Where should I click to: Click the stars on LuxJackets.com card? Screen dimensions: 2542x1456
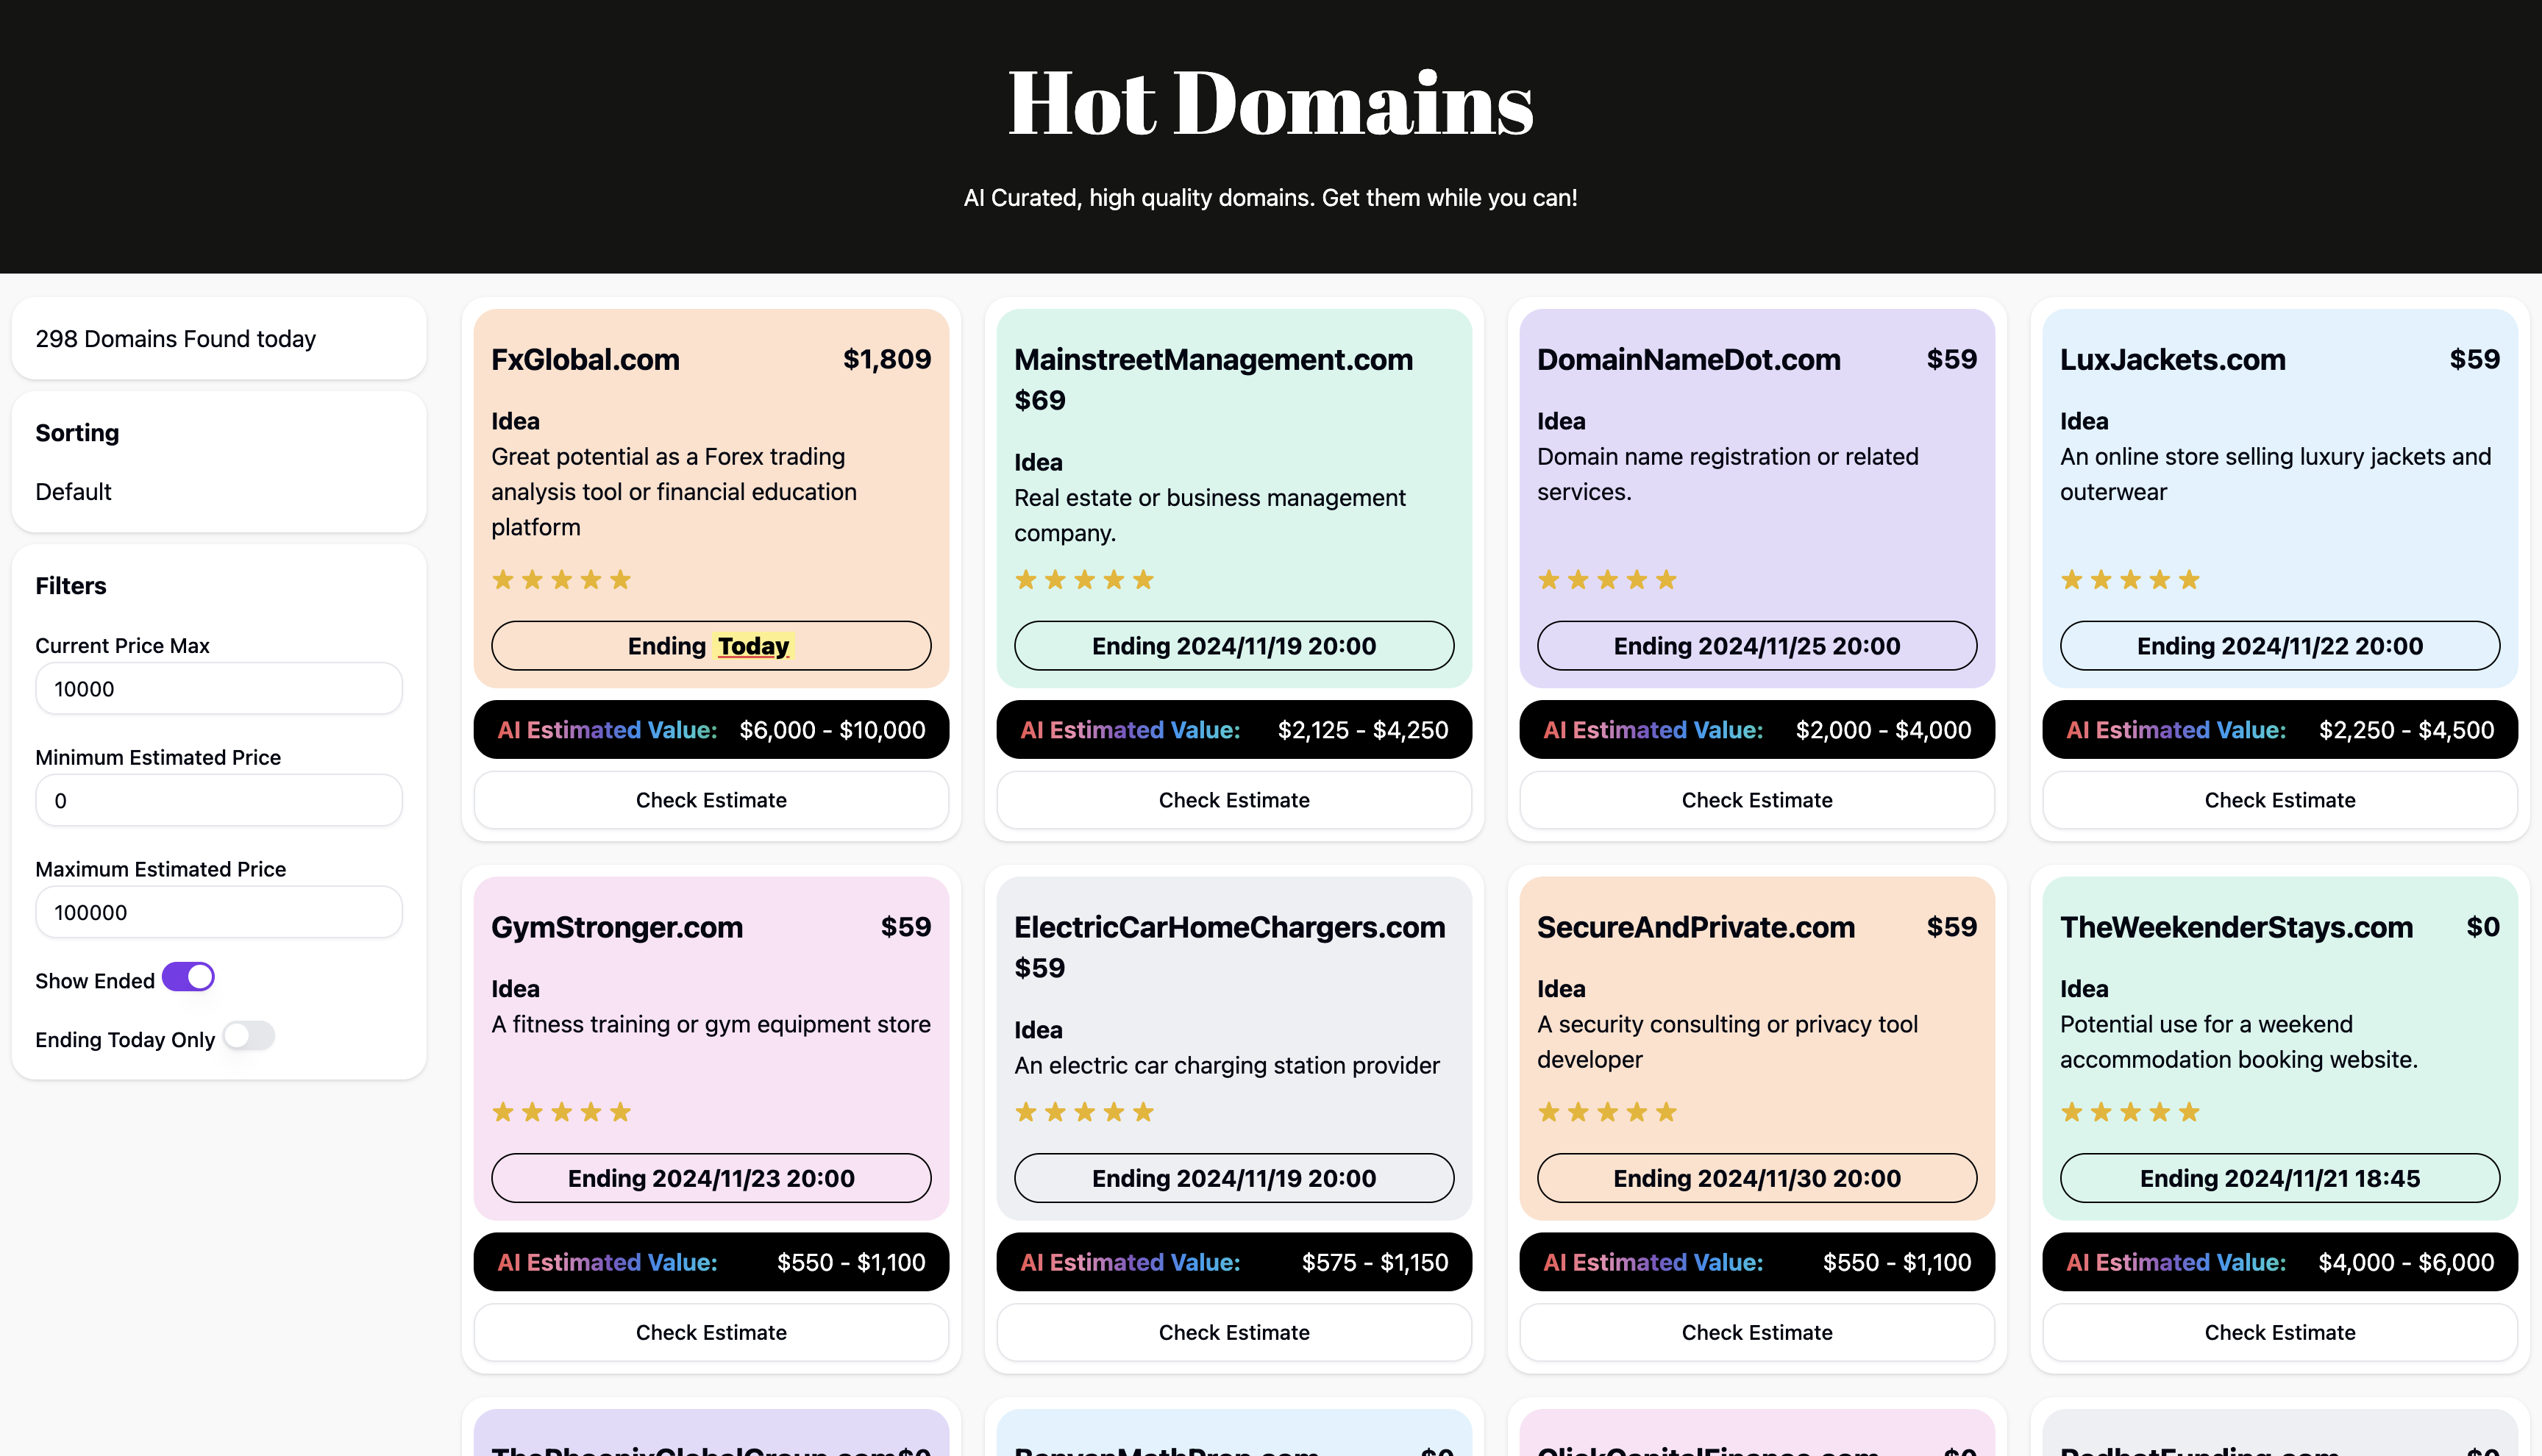(2130, 580)
